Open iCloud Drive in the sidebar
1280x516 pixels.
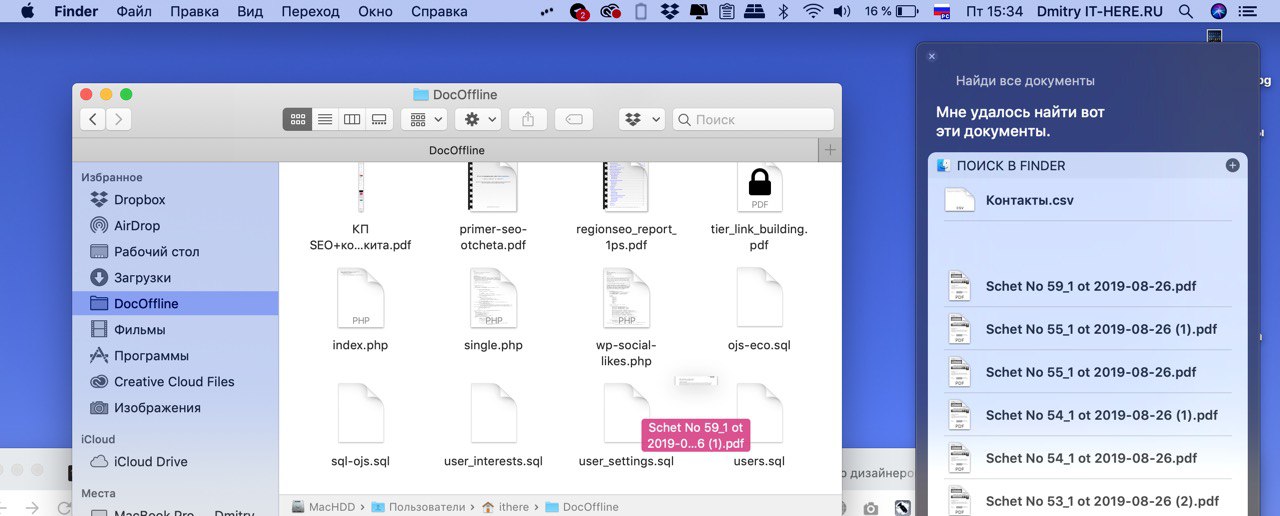pyautogui.click(x=150, y=462)
